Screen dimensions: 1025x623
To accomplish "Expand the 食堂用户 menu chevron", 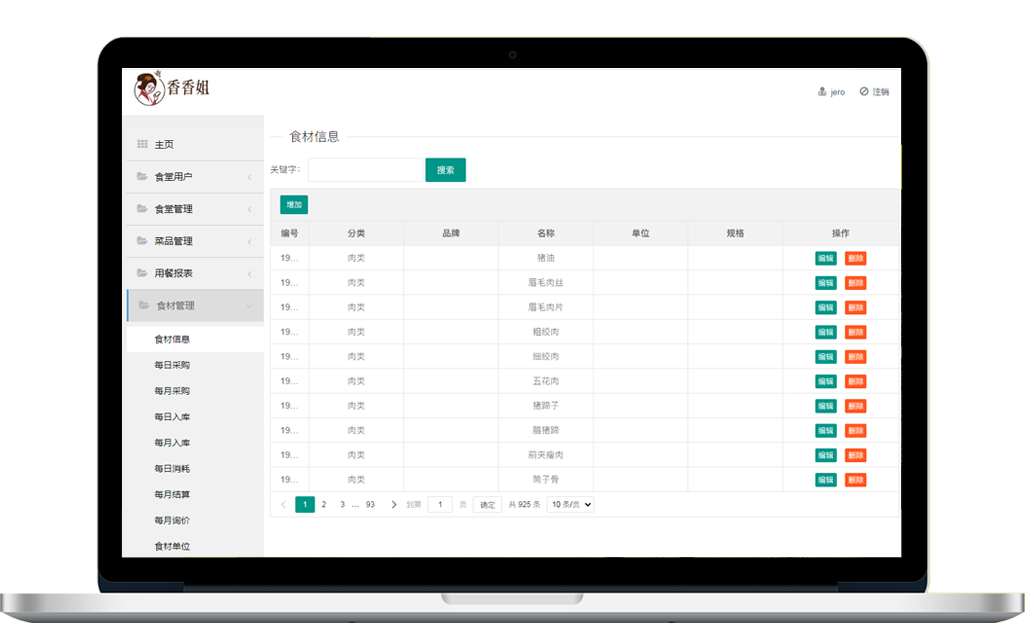I will 250,177.
